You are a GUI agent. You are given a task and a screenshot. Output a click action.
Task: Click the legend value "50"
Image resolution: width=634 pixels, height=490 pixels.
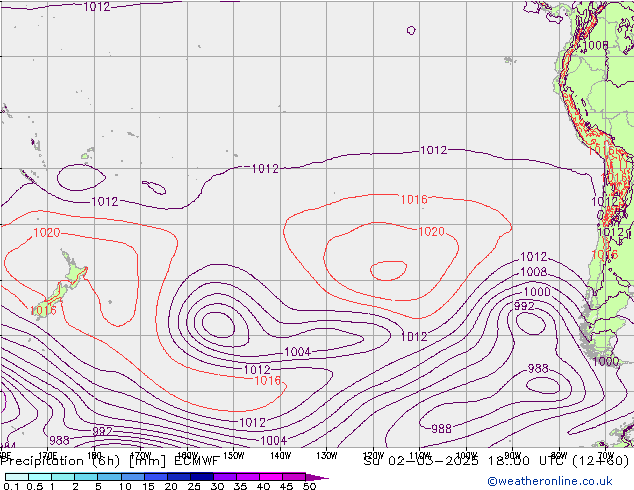[x=310, y=486]
